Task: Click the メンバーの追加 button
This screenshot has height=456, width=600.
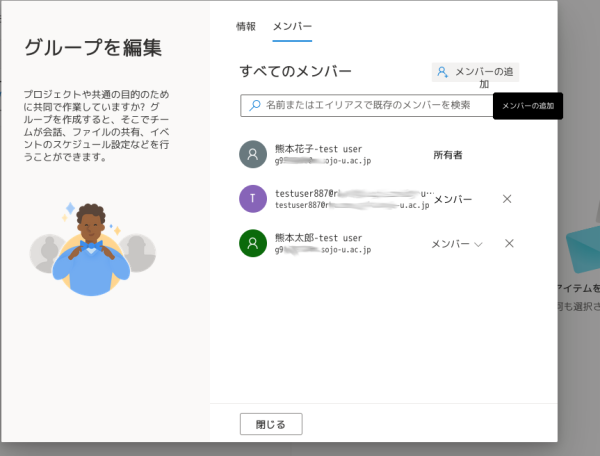Action: pos(483,73)
